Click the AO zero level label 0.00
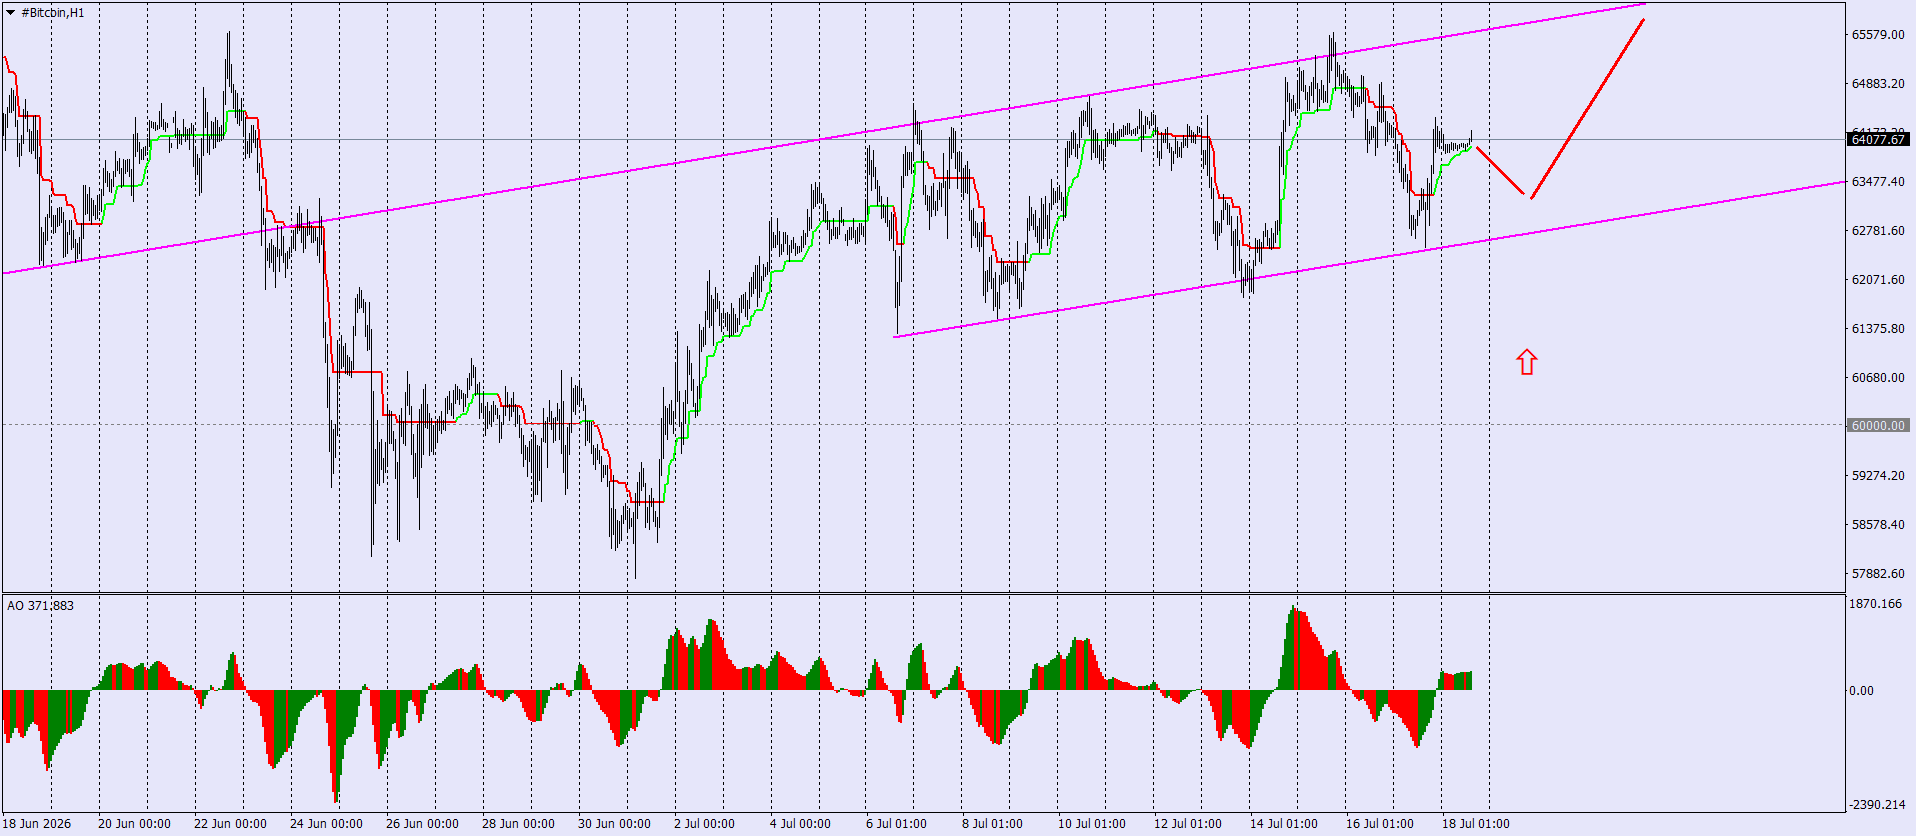Image resolution: width=1916 pixels, height=836 pixels. (1861, 691)
